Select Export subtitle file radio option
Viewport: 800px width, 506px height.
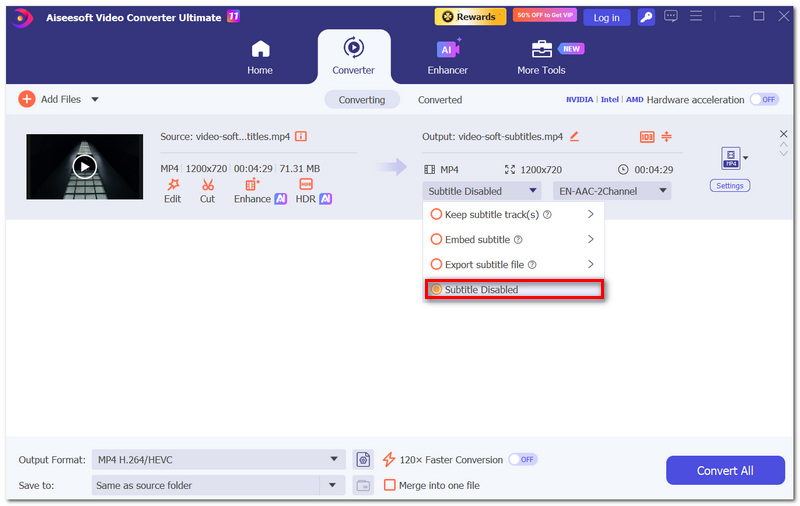click(x=436, y=264)
